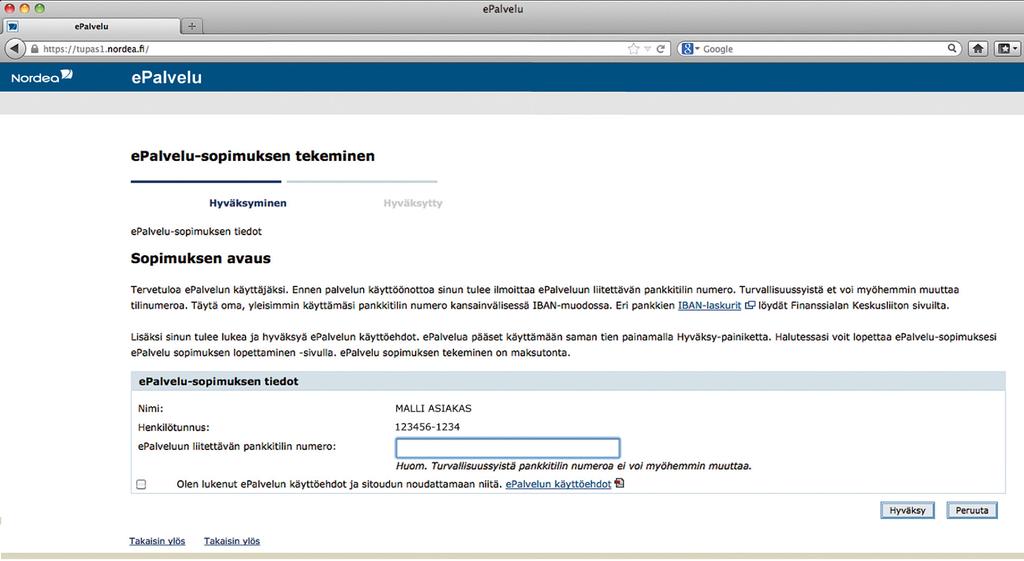Click the ePalvelu-sopimuksen tiedot panel header

(x=568, y=381)
